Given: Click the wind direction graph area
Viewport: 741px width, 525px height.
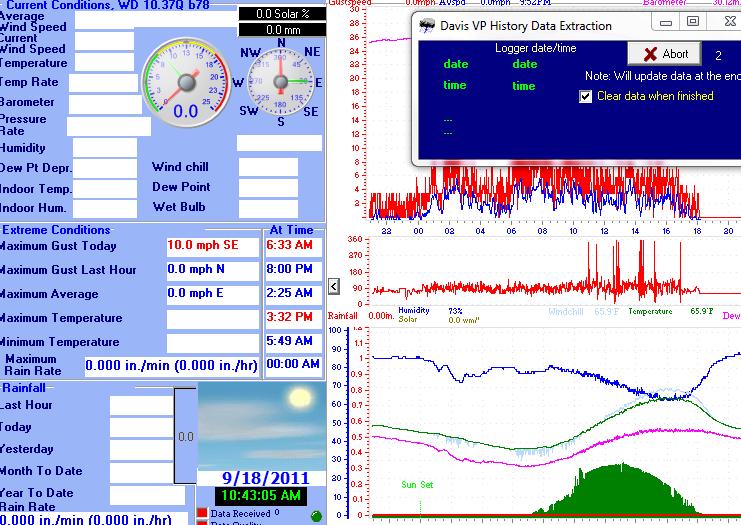Looking at the screenshot, I should coord(553,272).
